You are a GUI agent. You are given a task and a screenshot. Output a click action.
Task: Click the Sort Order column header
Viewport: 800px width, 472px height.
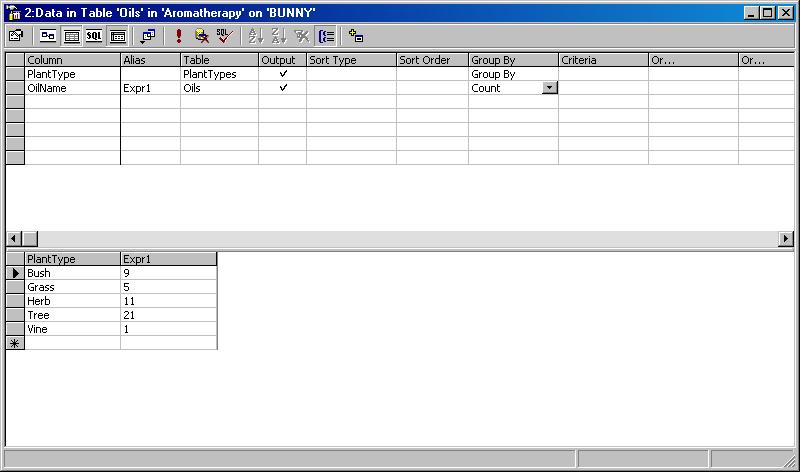point(432,60)
